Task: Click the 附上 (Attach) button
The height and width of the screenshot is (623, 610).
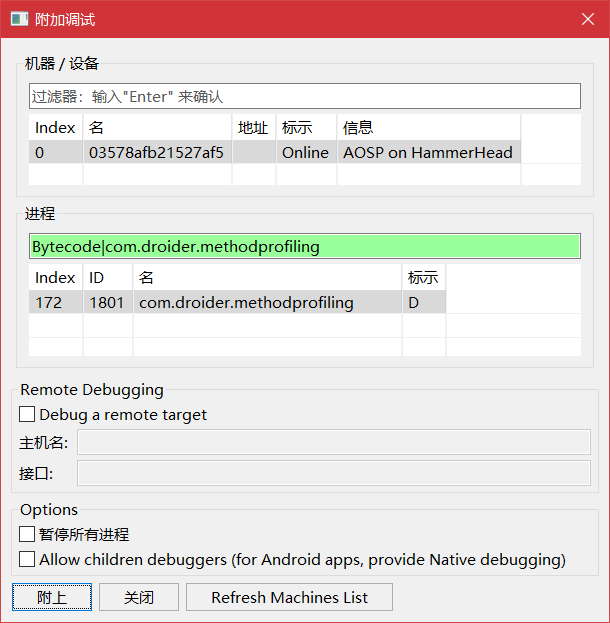Action: coord(52,597)
